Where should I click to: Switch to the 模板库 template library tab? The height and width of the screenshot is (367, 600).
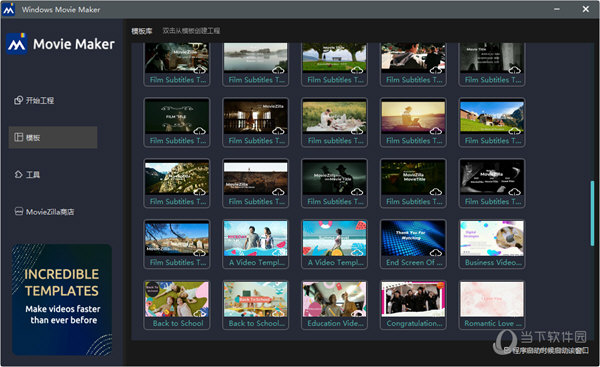click(142, 31)
